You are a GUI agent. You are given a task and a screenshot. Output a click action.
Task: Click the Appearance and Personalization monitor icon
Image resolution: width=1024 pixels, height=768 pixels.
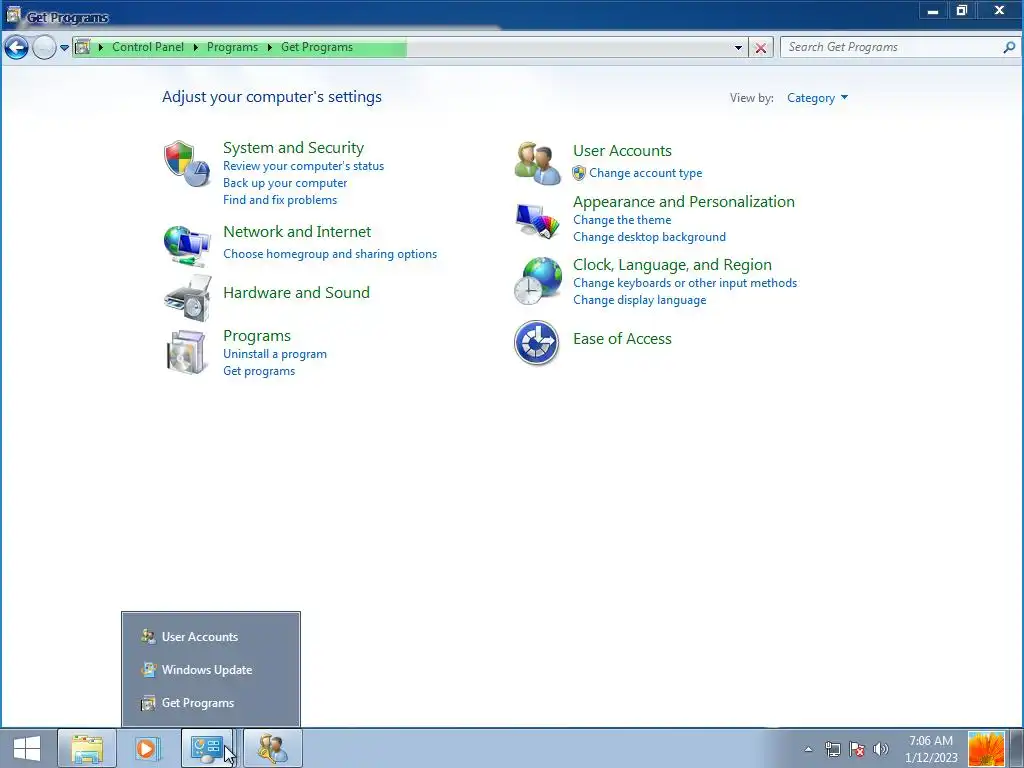[x=537, y=221]
